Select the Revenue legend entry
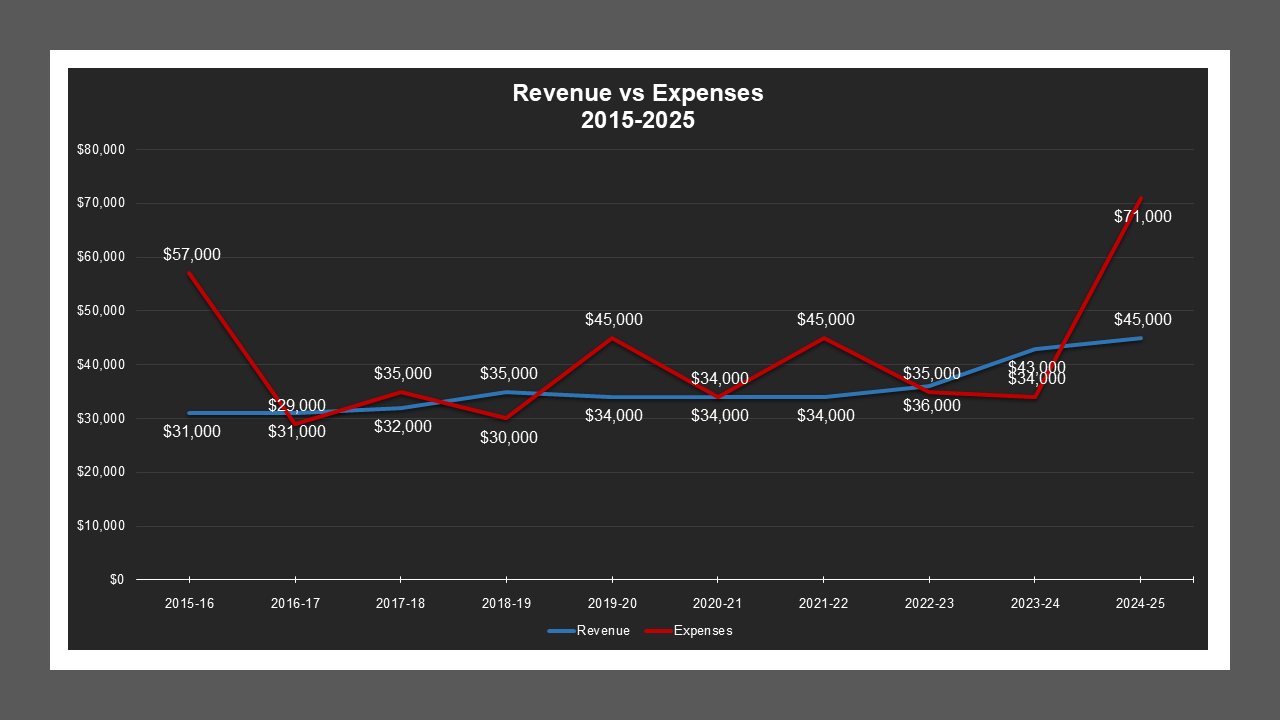1280x720 pixels. [x=603, y=630]
